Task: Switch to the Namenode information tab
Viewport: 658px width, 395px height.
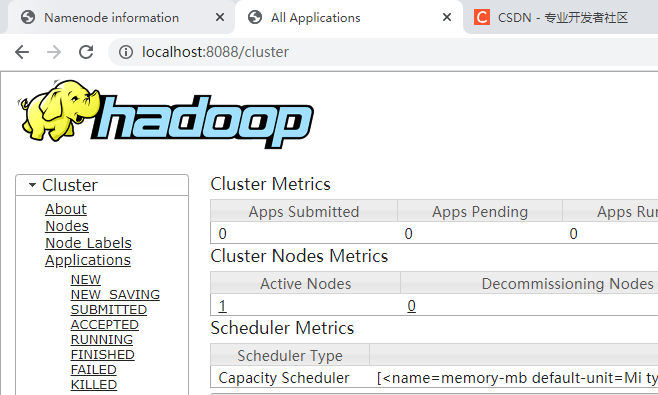Action: (121, 17)
